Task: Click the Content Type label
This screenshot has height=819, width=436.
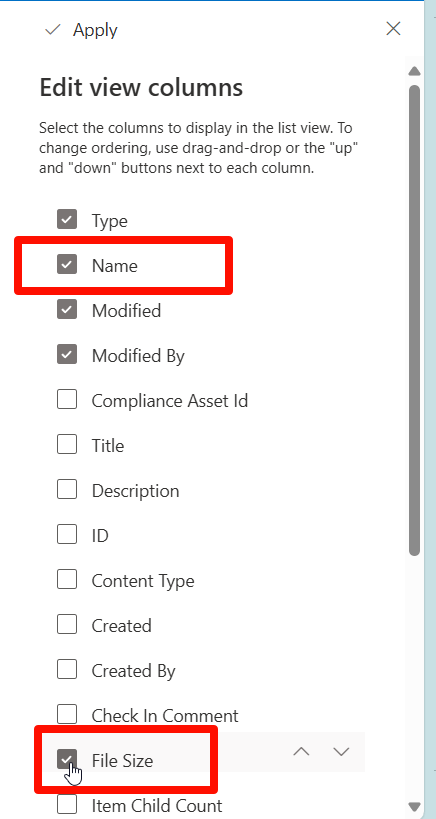Action: point(143,581)
